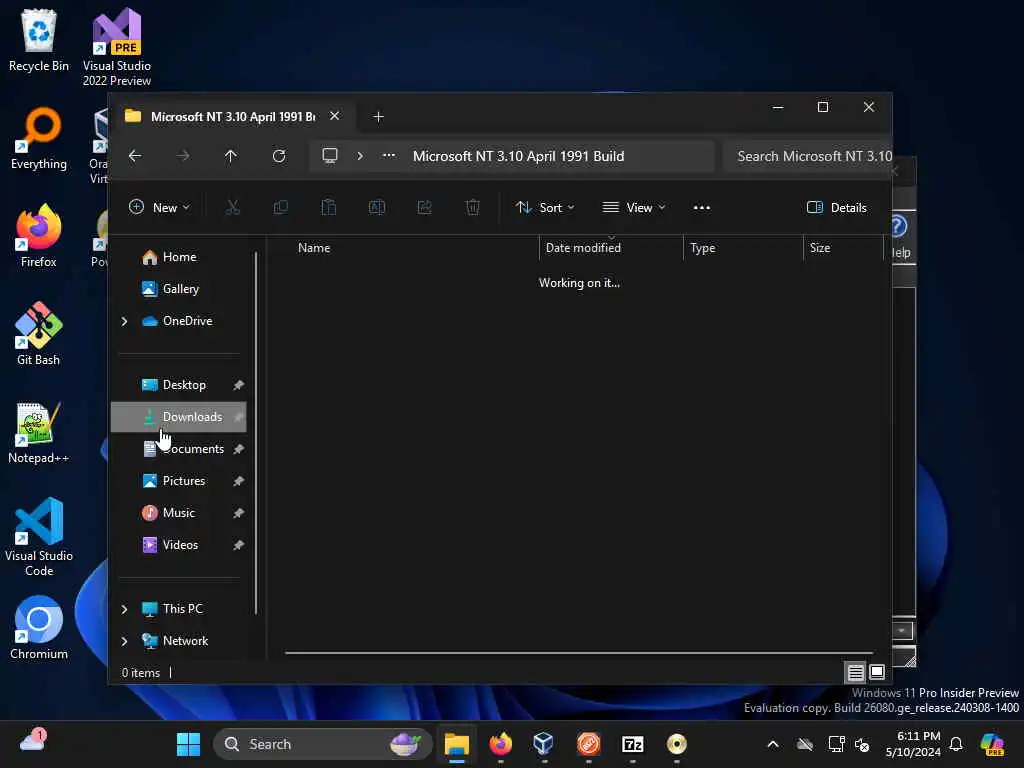Refresh the current folder view
The height and width of the screenshot is (768, 1024).
tap(279, 156)
